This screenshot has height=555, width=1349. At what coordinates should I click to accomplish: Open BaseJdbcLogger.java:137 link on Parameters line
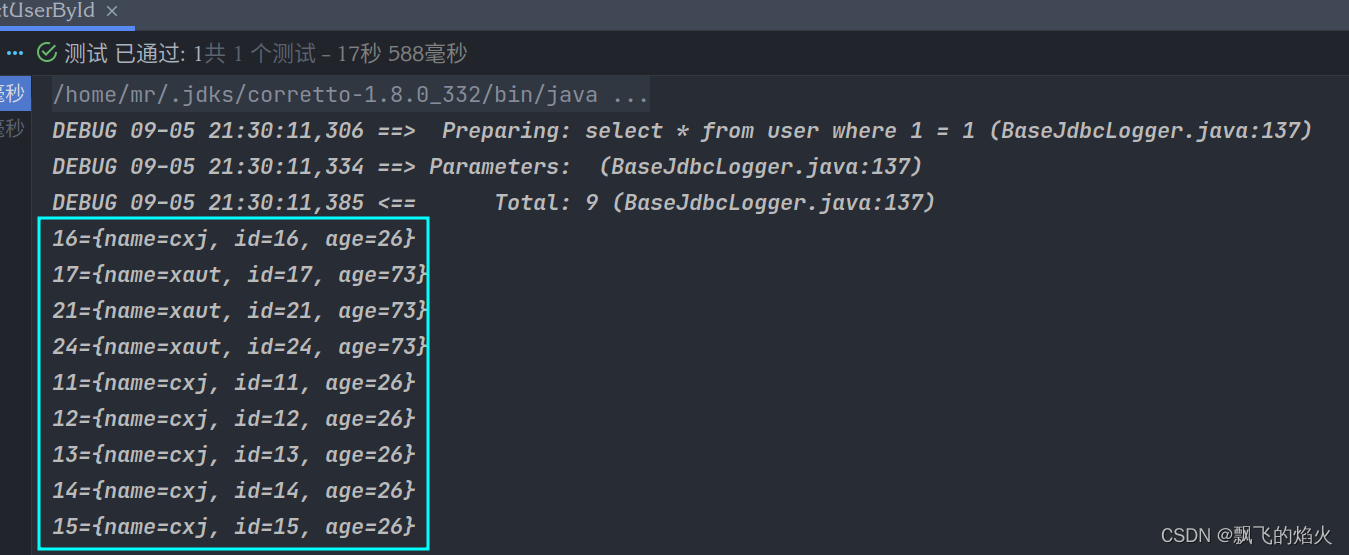pos(766,167)
